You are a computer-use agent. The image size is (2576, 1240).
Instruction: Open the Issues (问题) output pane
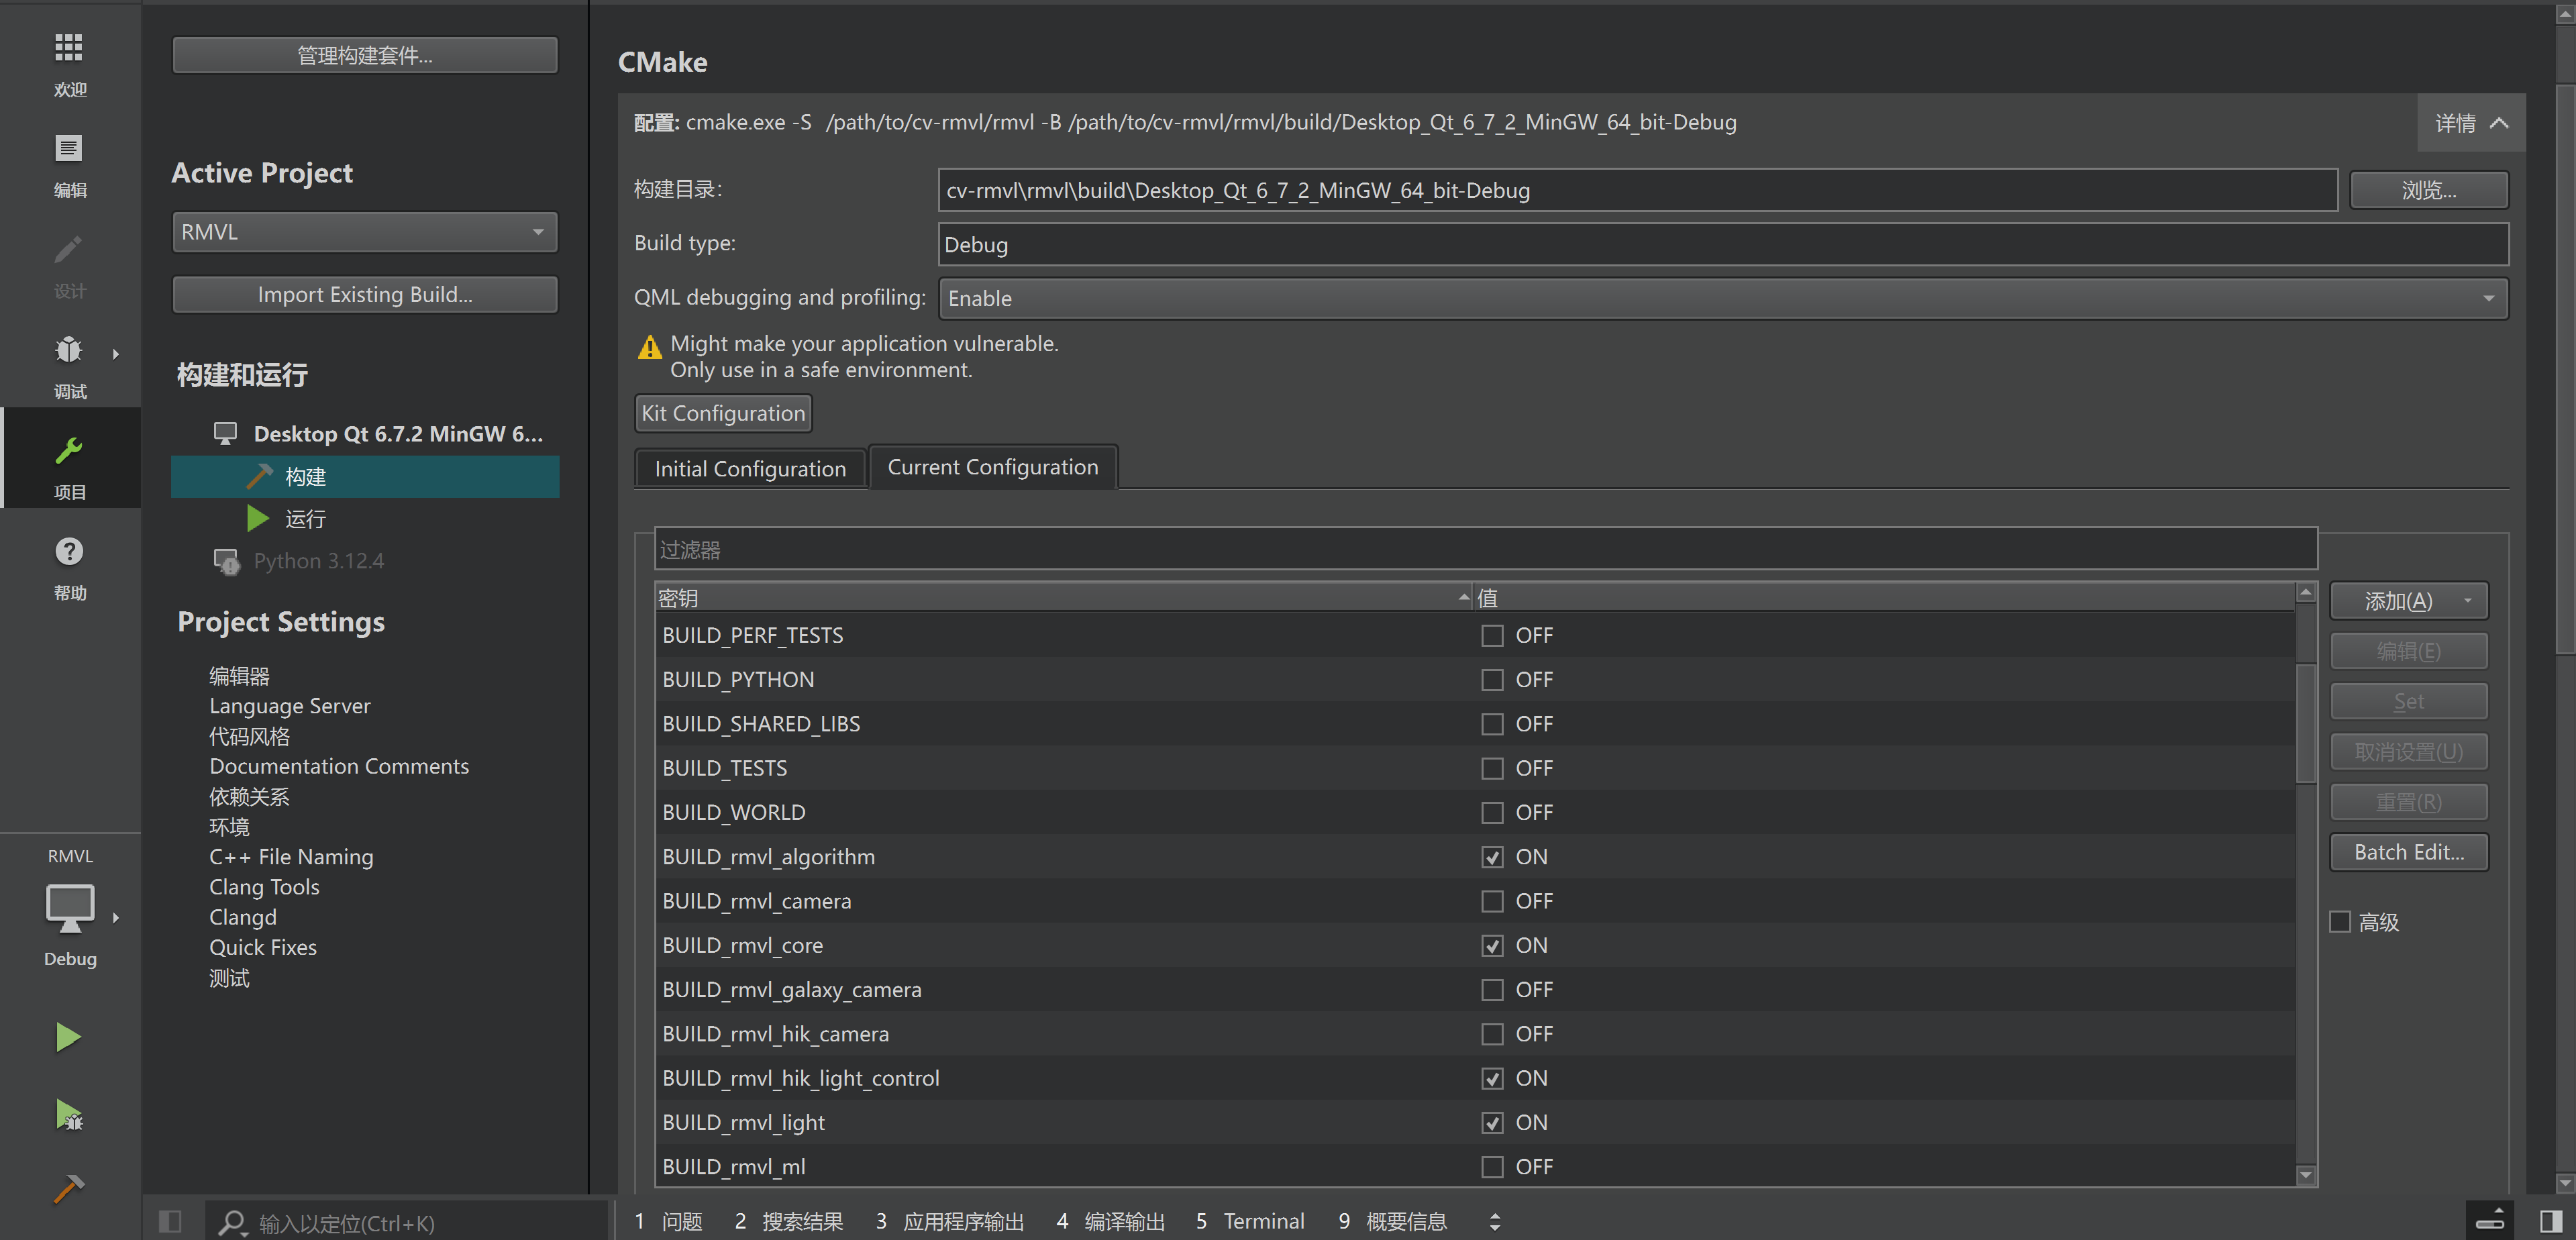(668, 1221)
